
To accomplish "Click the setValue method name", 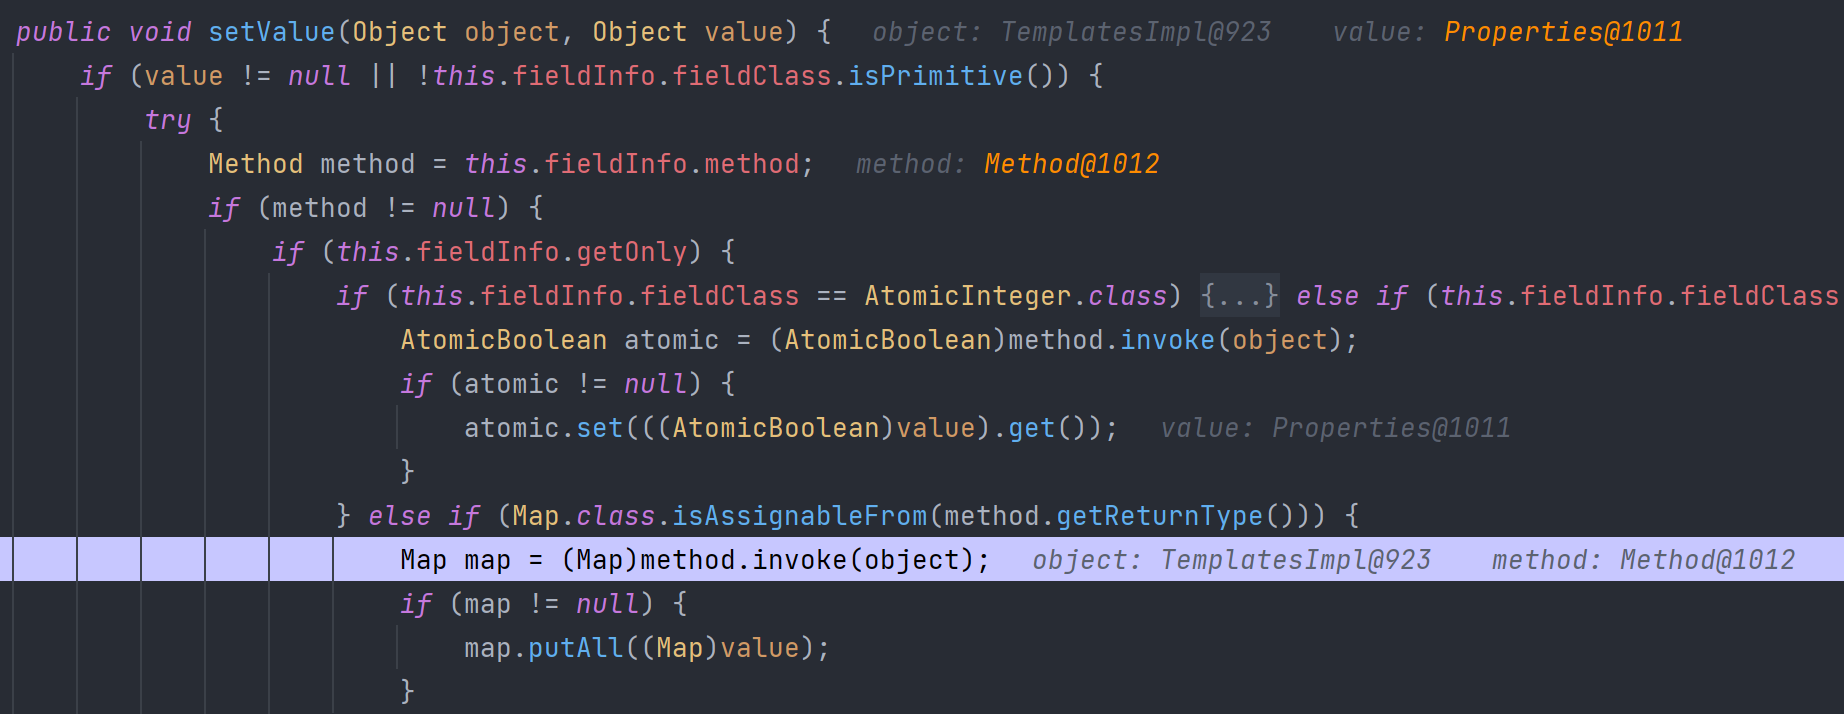I will (x=271, y=32).
